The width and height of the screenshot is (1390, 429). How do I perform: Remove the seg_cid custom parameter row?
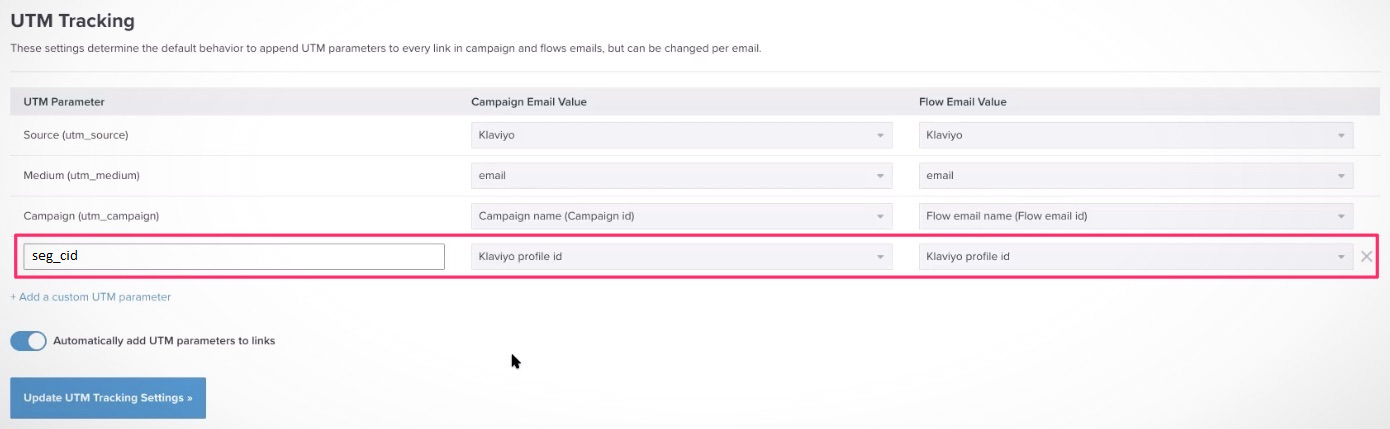click(x=1366, y=256)
